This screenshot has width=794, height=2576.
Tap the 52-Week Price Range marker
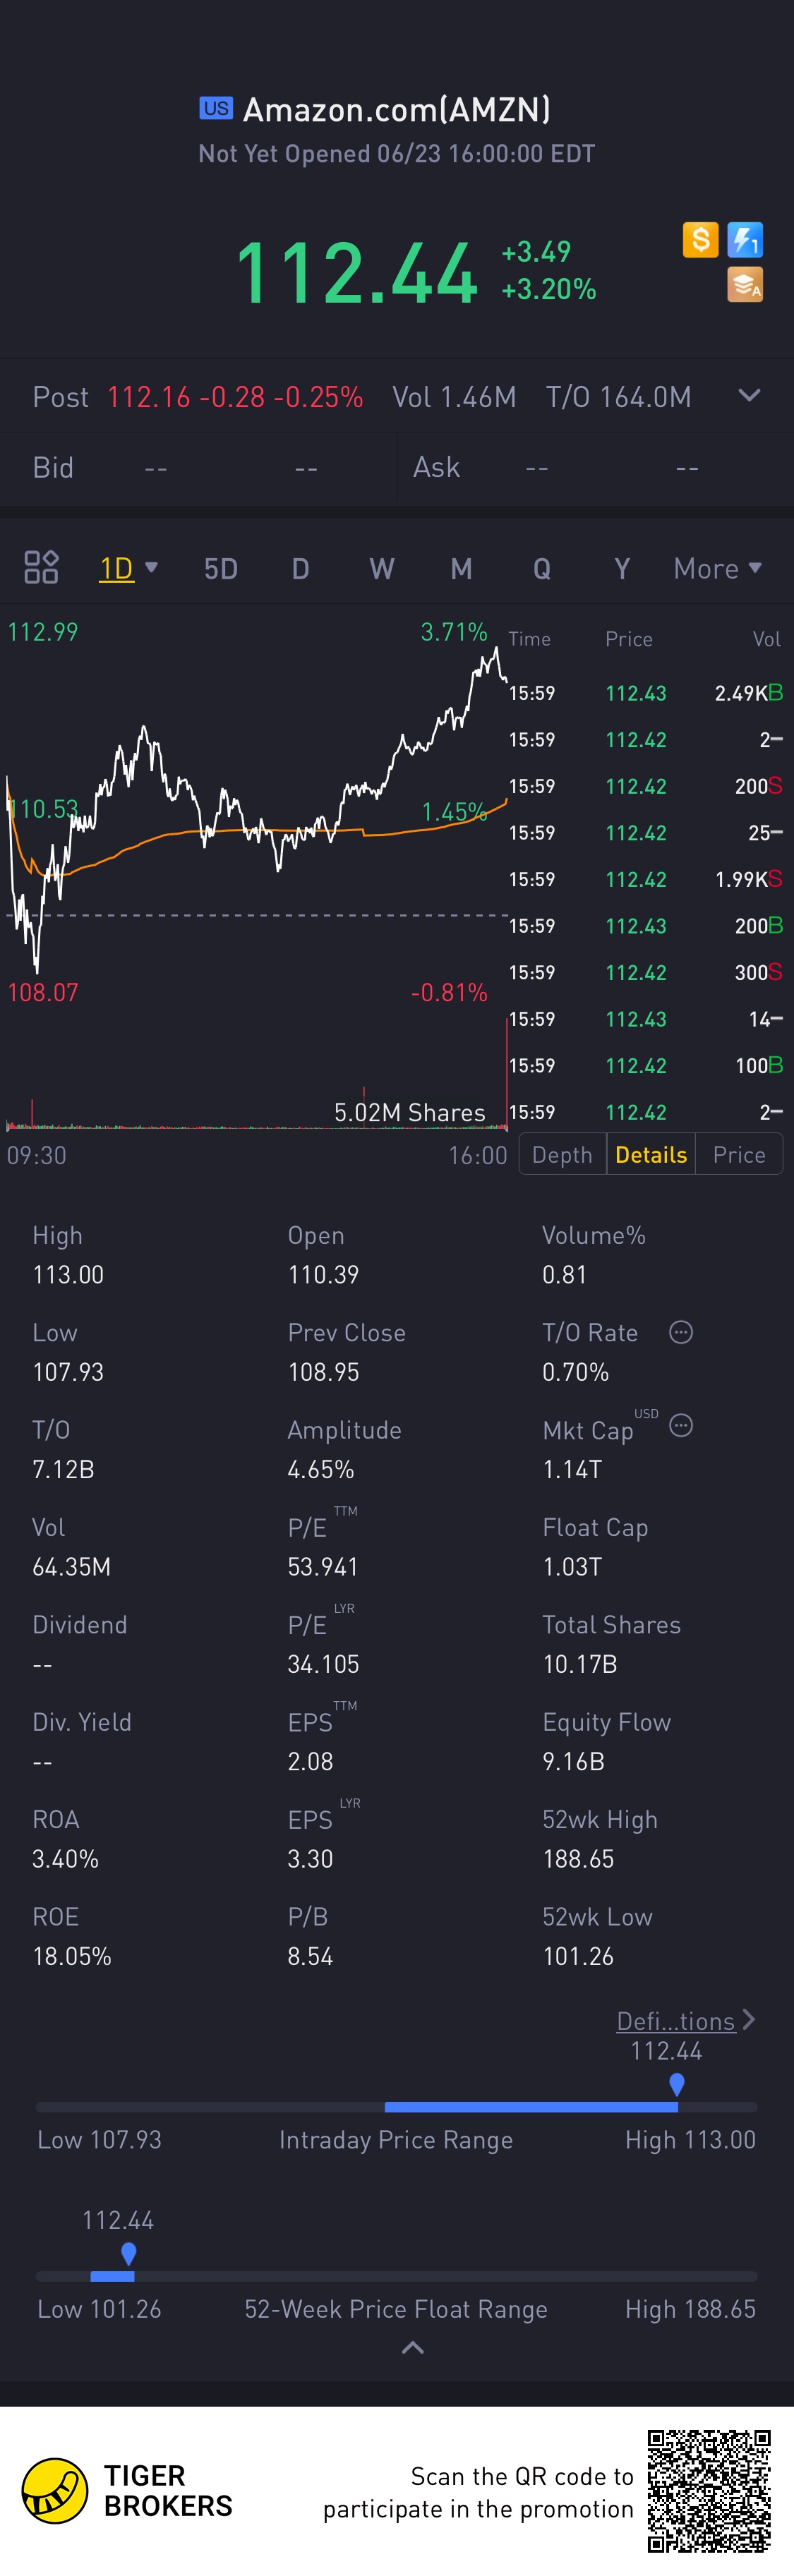128,2253
